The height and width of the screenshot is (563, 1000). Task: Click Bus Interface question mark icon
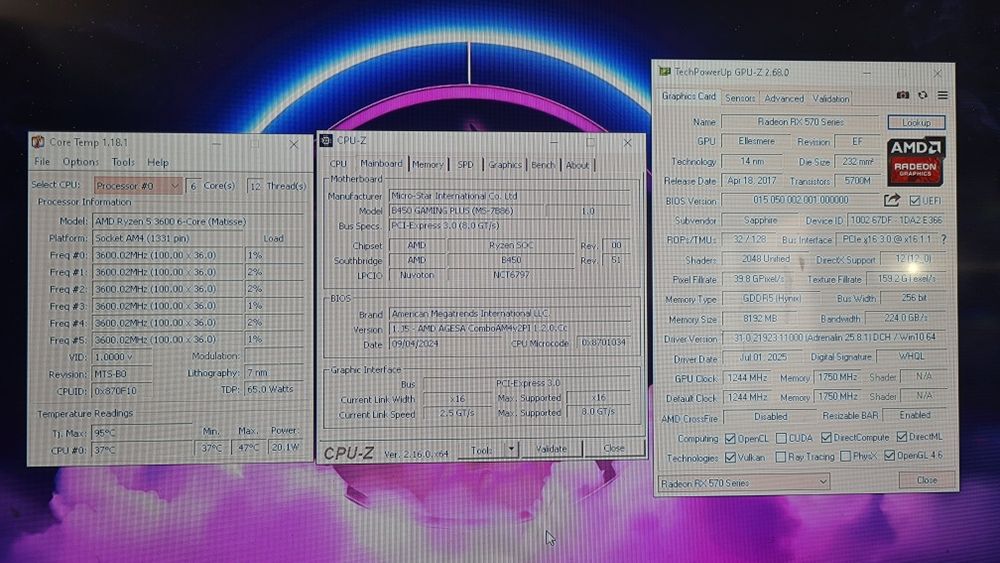[x=943, y=239]
